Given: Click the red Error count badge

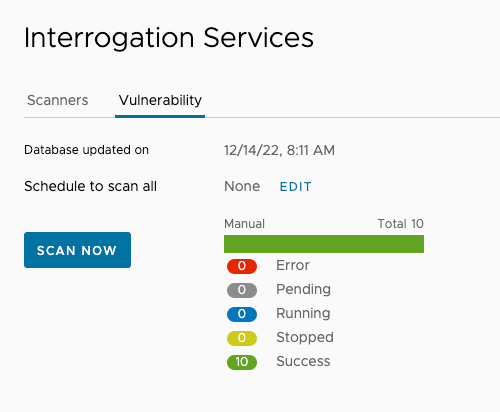Looking at the screenshot, I should (x=242, y=266).
